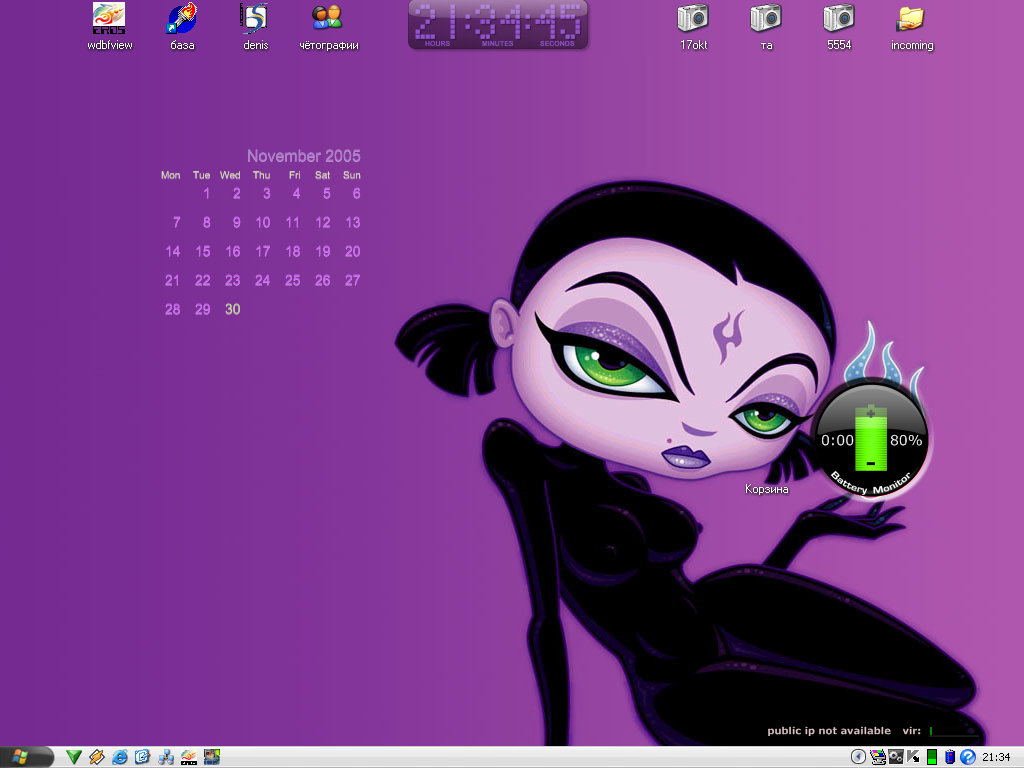Launch the photo thumbnail quick launch icon

(212, 757)
